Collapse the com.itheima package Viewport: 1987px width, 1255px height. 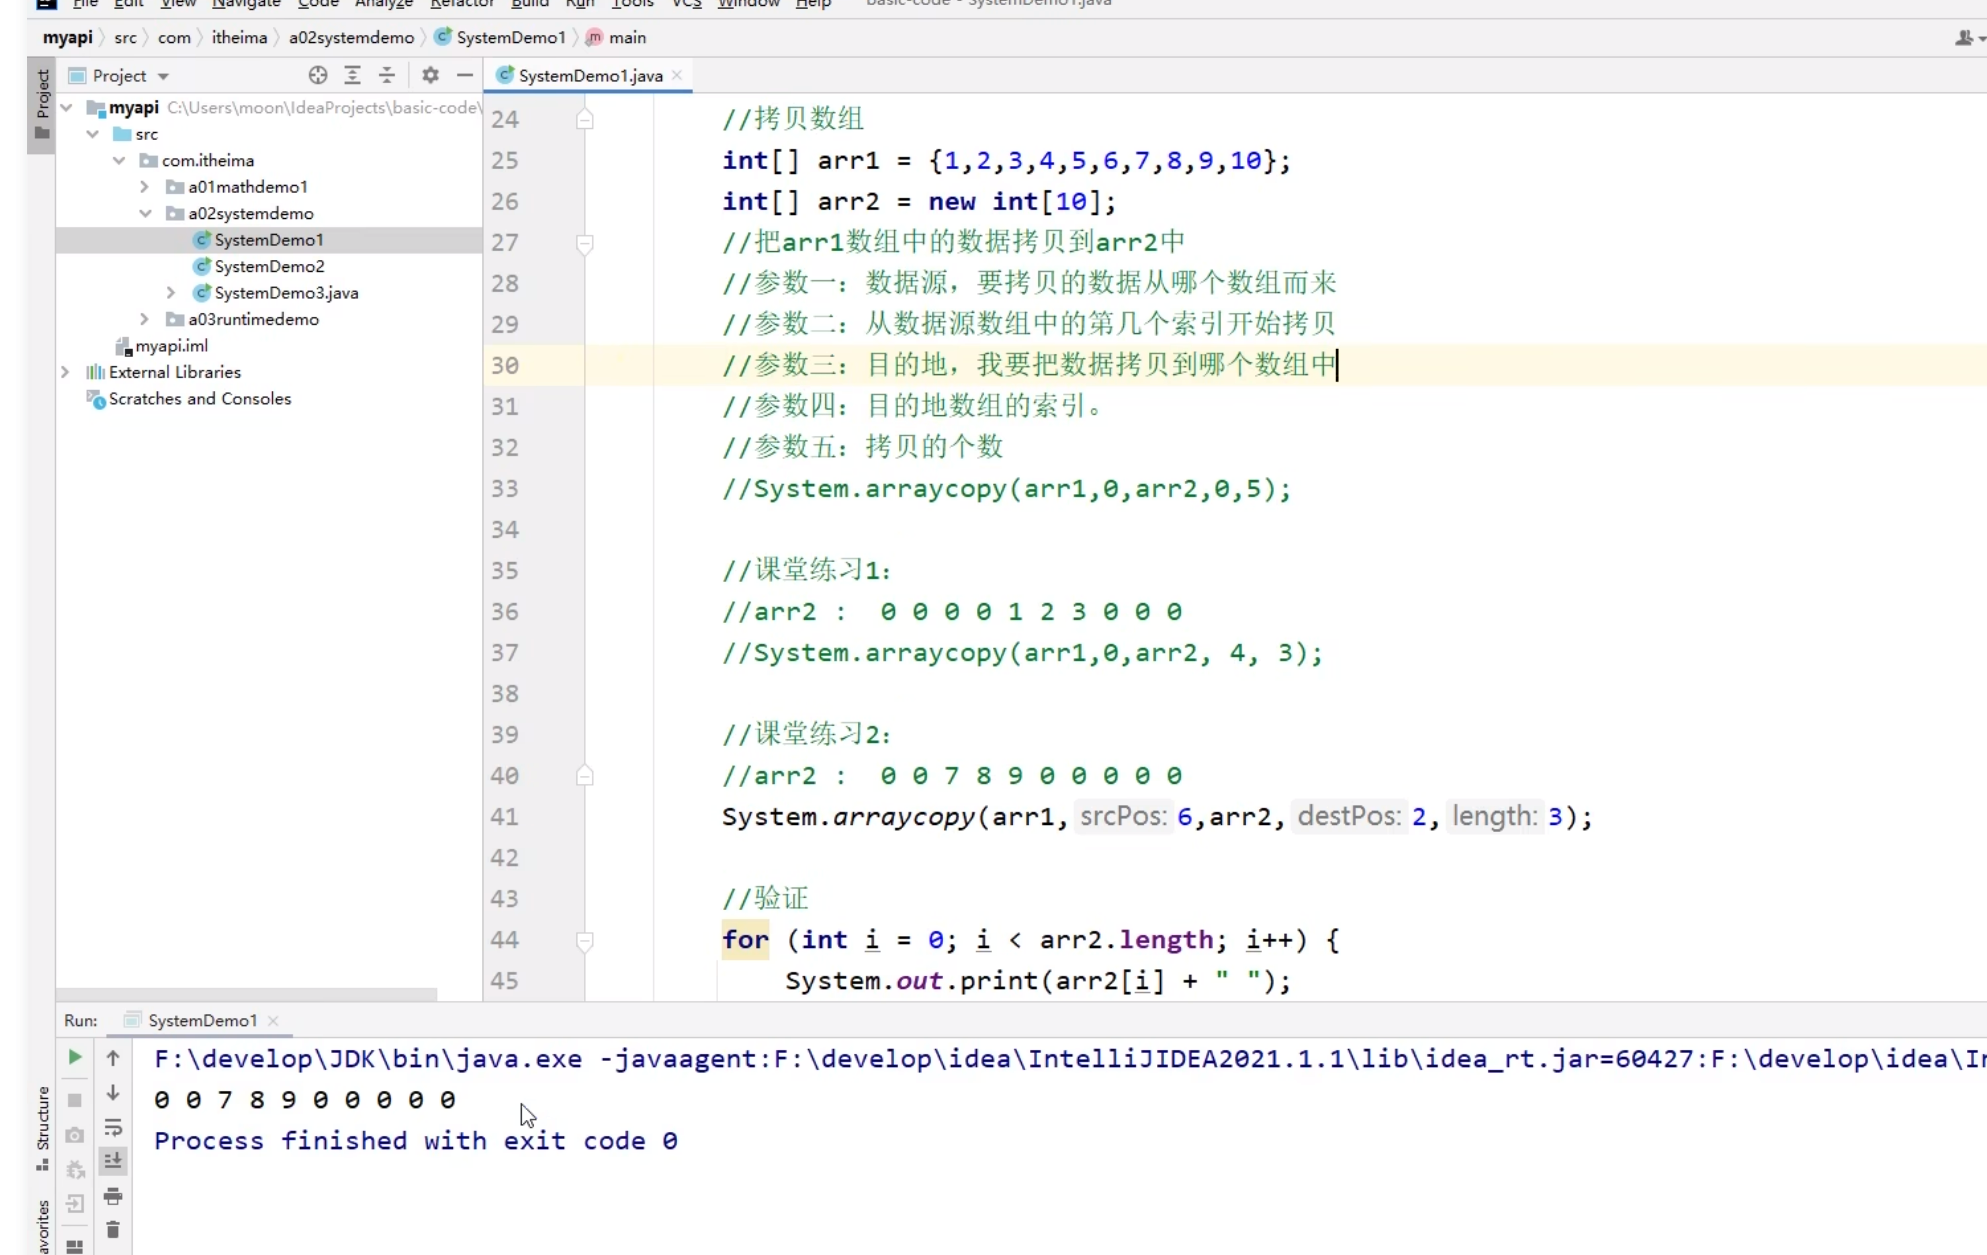point(119,160)
